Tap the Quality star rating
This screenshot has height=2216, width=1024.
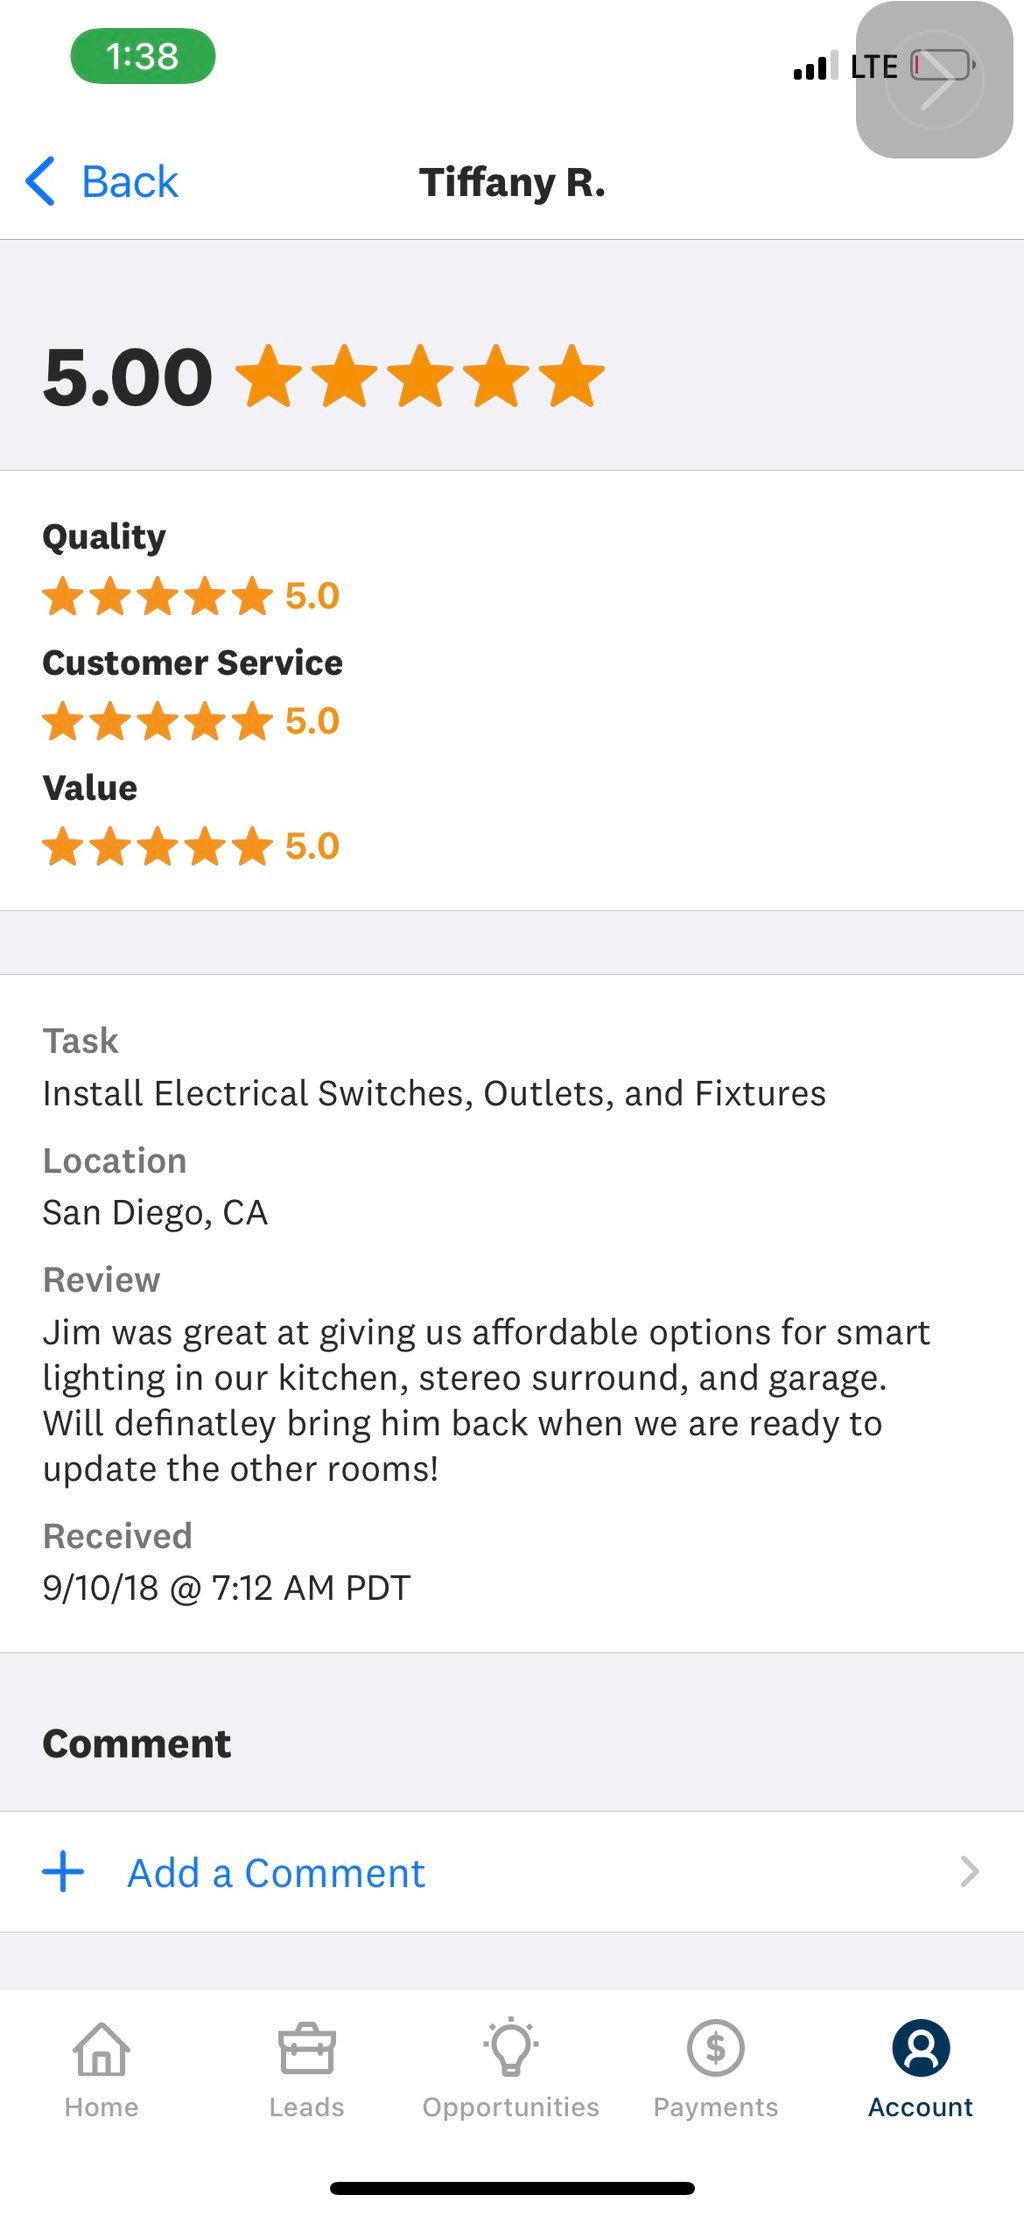(x=157, y=596)
